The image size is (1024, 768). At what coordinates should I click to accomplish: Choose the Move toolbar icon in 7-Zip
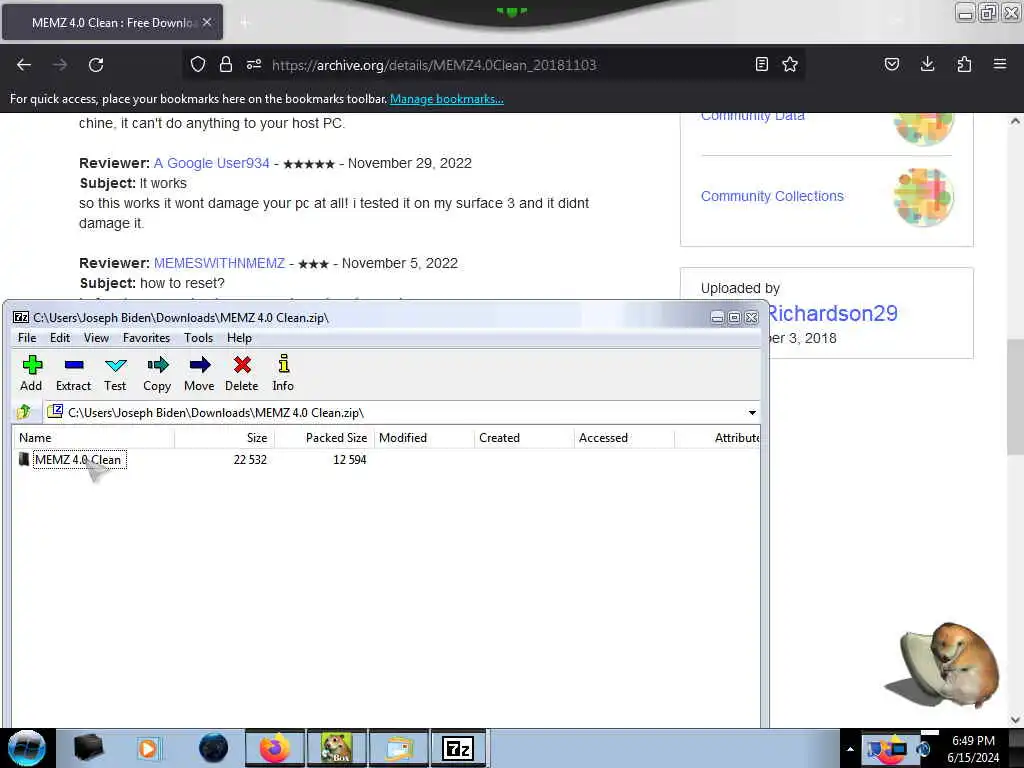pyautogui.click(x=199, y=373)
